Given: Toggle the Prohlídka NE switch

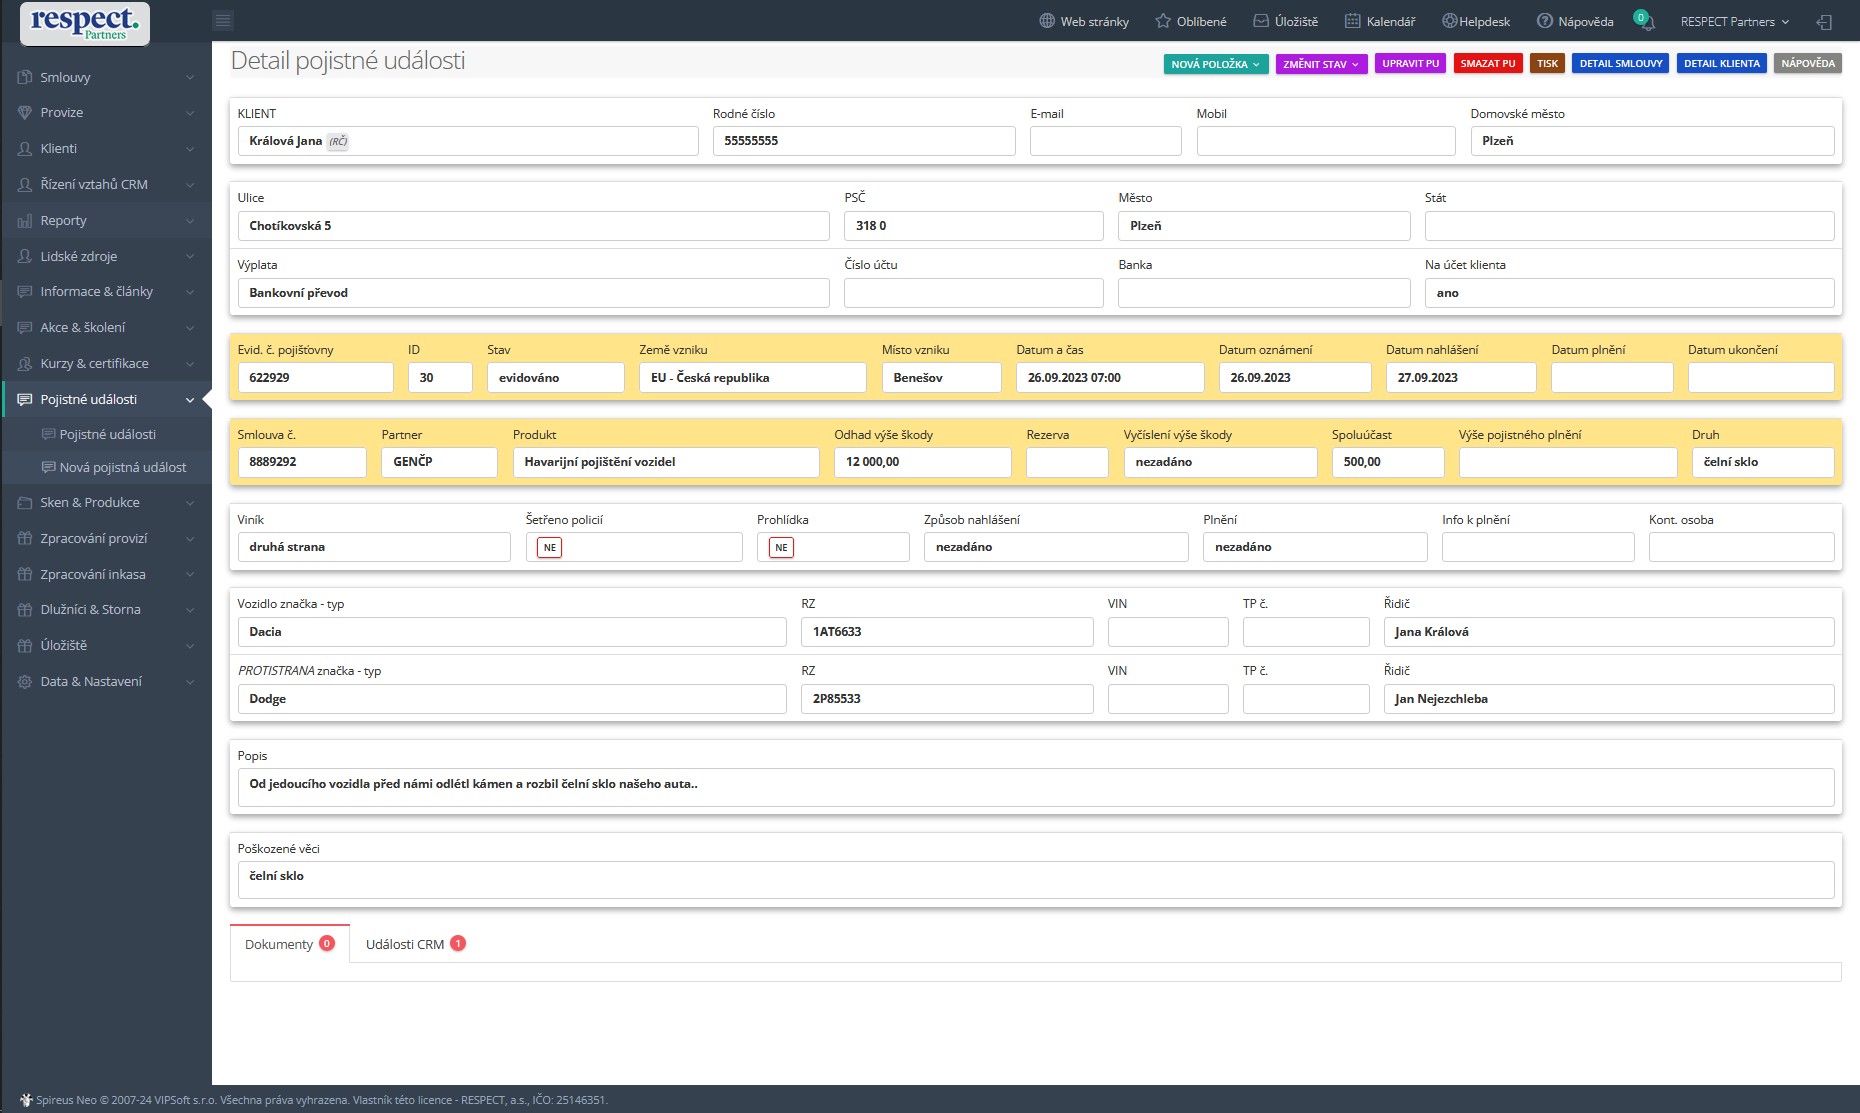Looking at the screenshot, I should (x=781, y=548).
